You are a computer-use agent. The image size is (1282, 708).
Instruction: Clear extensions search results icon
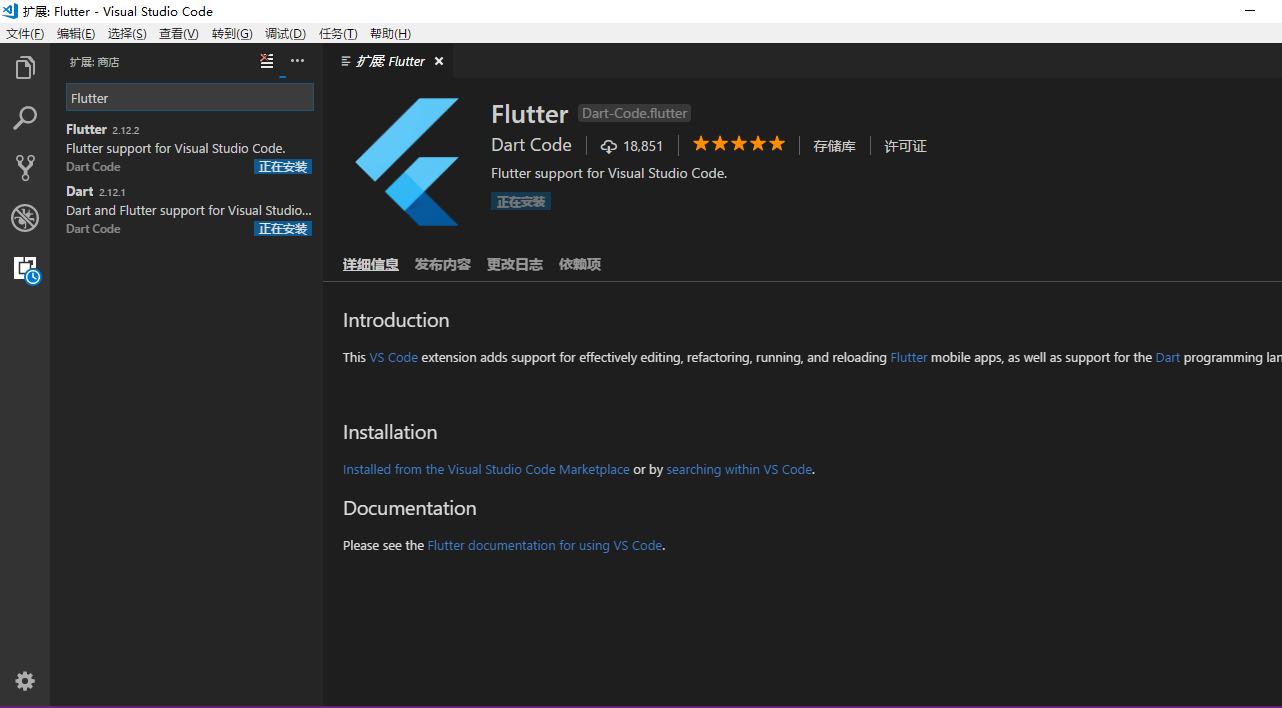[x=267, y=61]
